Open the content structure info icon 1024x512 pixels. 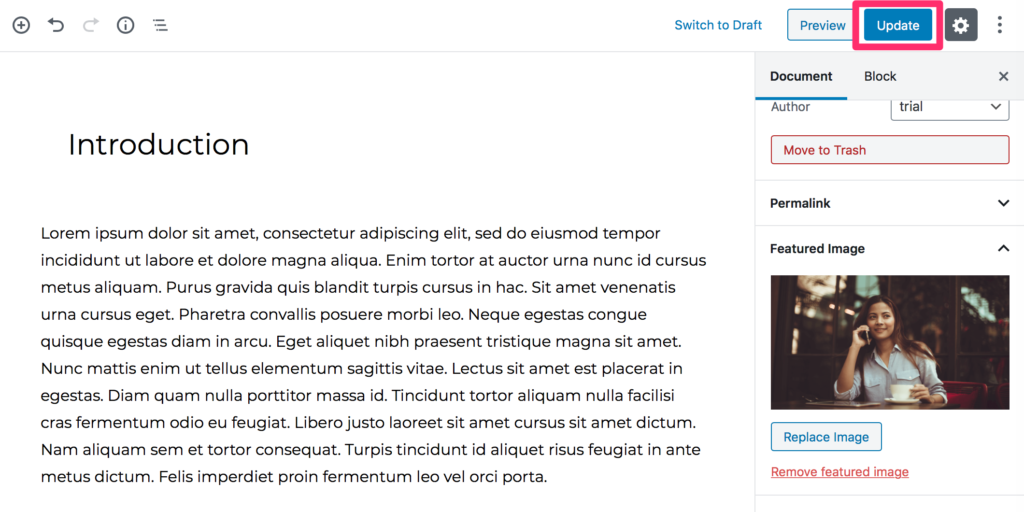coord(125,25)
